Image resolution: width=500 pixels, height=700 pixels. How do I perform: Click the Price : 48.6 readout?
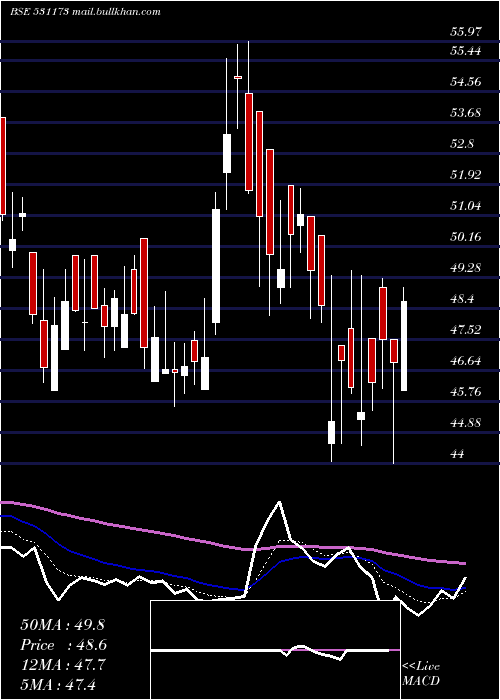63,645
